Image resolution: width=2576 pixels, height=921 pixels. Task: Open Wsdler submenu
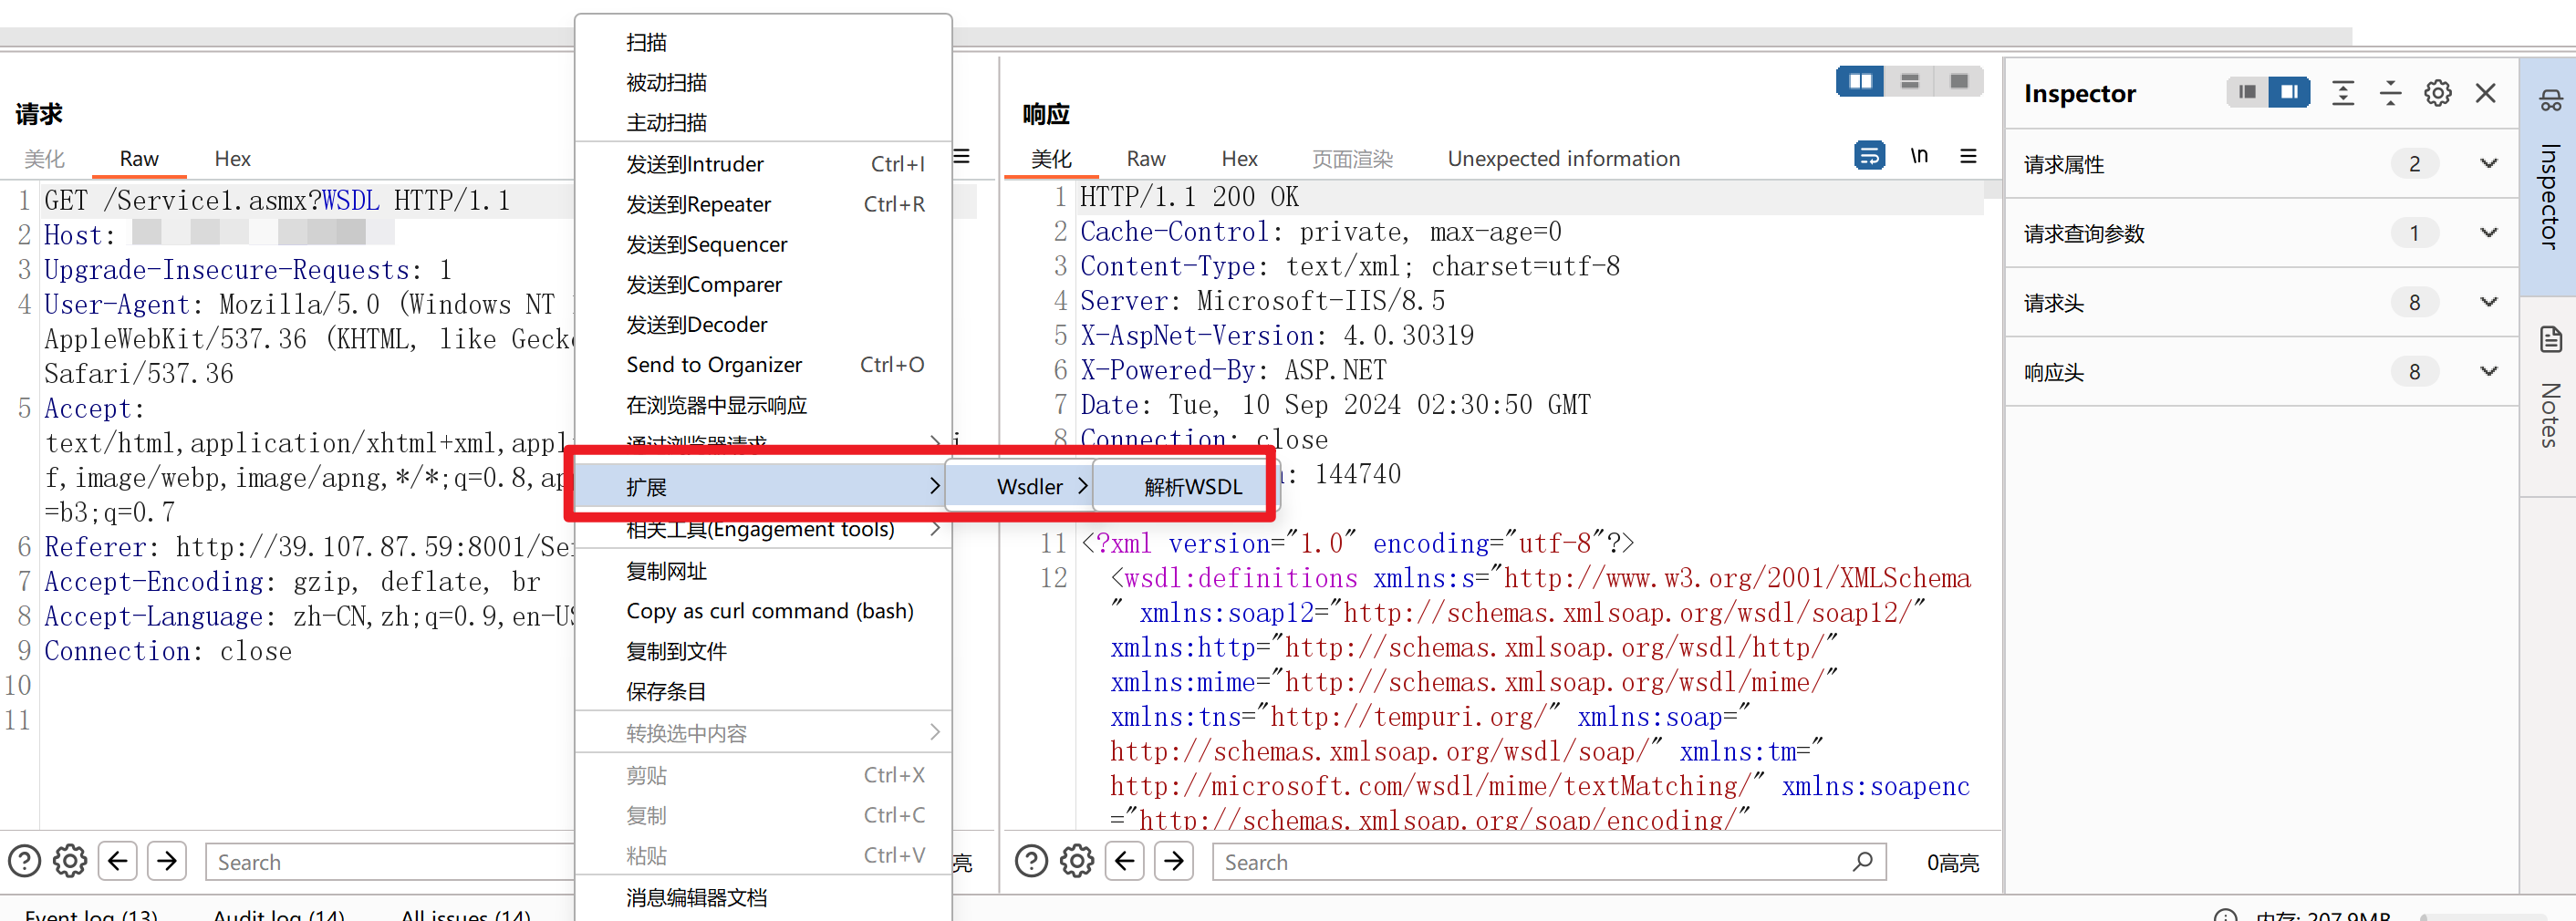[x=1018, y=486]
